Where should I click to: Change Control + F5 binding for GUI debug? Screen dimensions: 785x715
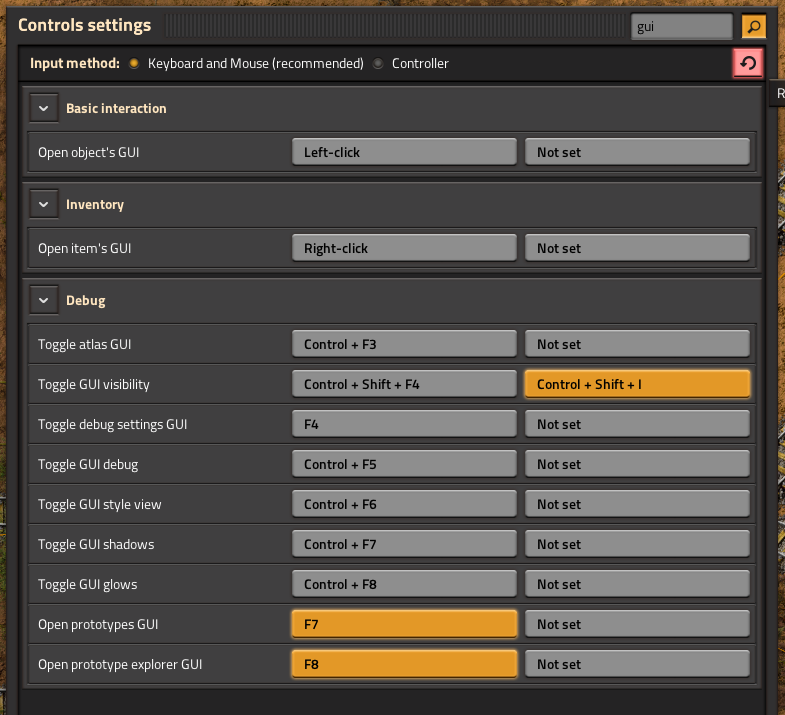pyautogui.click(x=404, y=464)
